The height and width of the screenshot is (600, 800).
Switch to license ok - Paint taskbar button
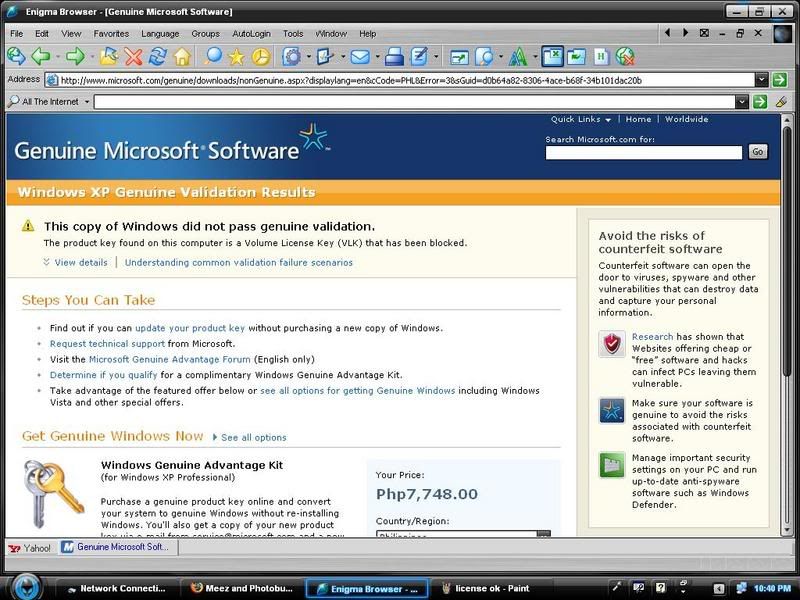click(486, 589)
